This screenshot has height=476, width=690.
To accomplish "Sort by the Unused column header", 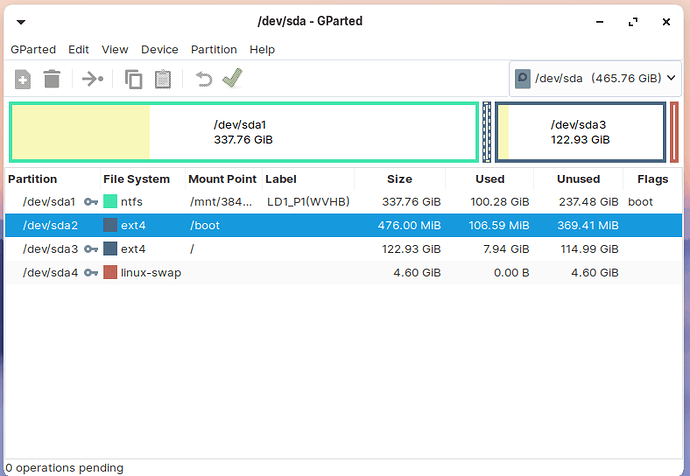I will [x=578, y=179].
